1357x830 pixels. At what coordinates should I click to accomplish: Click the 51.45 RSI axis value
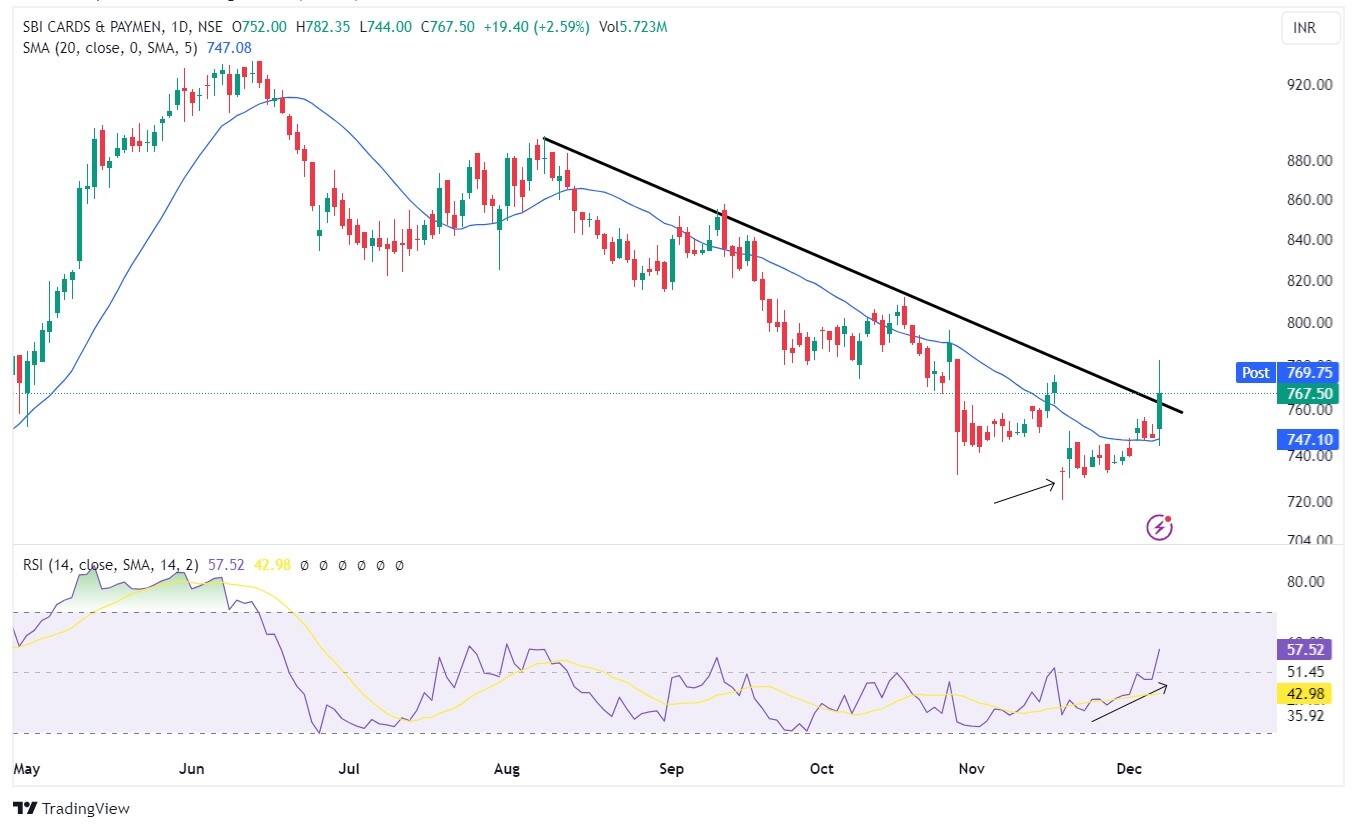click(1304, 672)
